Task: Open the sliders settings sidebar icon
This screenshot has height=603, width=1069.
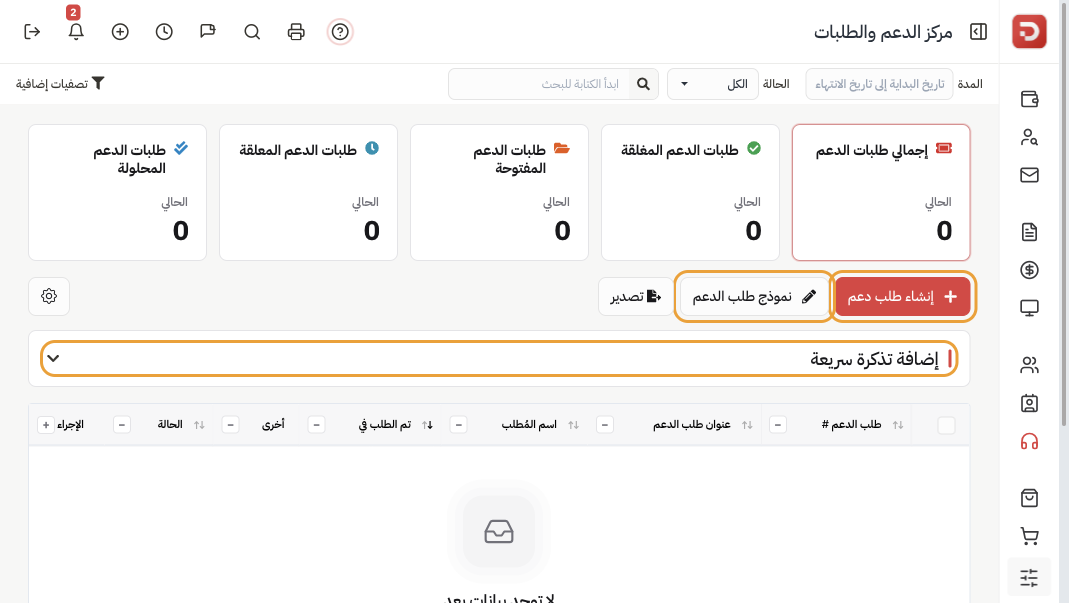Action: [x=1029, y=578]
